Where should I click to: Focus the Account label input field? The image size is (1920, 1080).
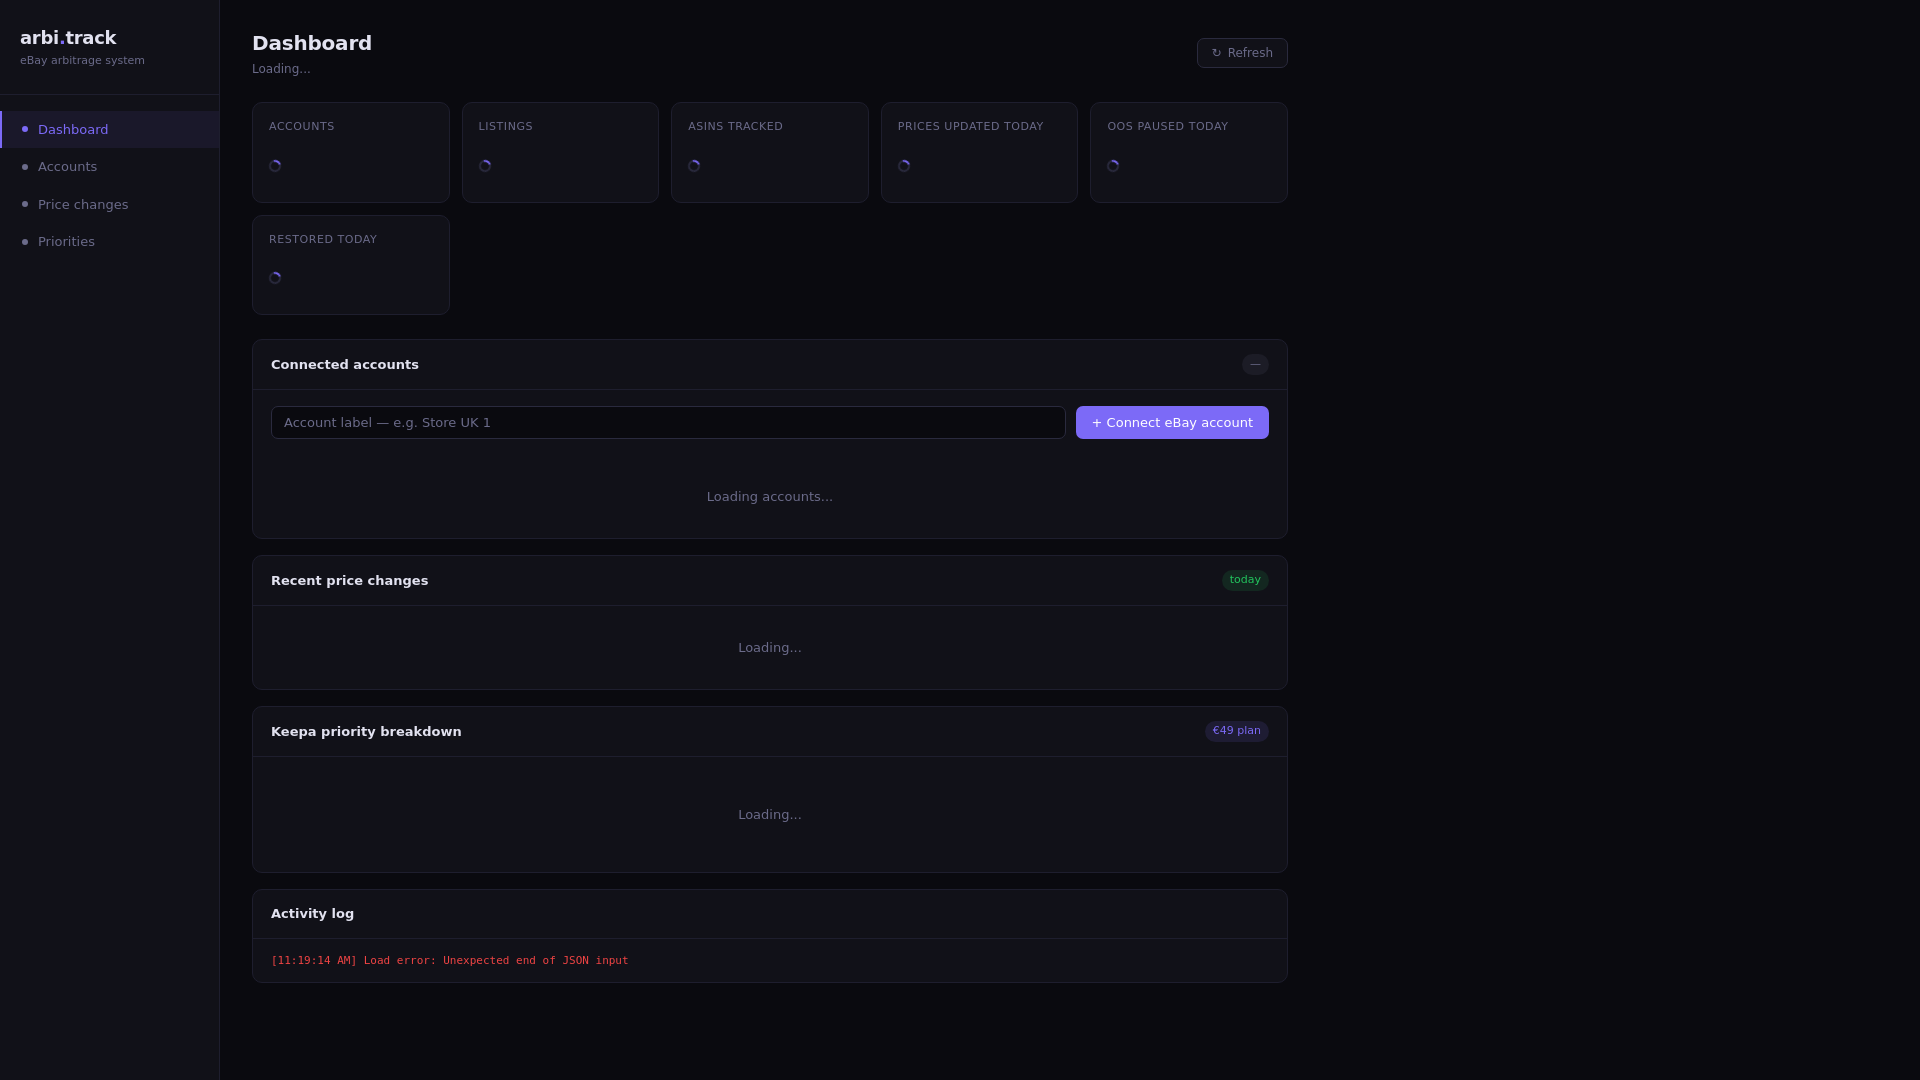click(x=668, y=423)
